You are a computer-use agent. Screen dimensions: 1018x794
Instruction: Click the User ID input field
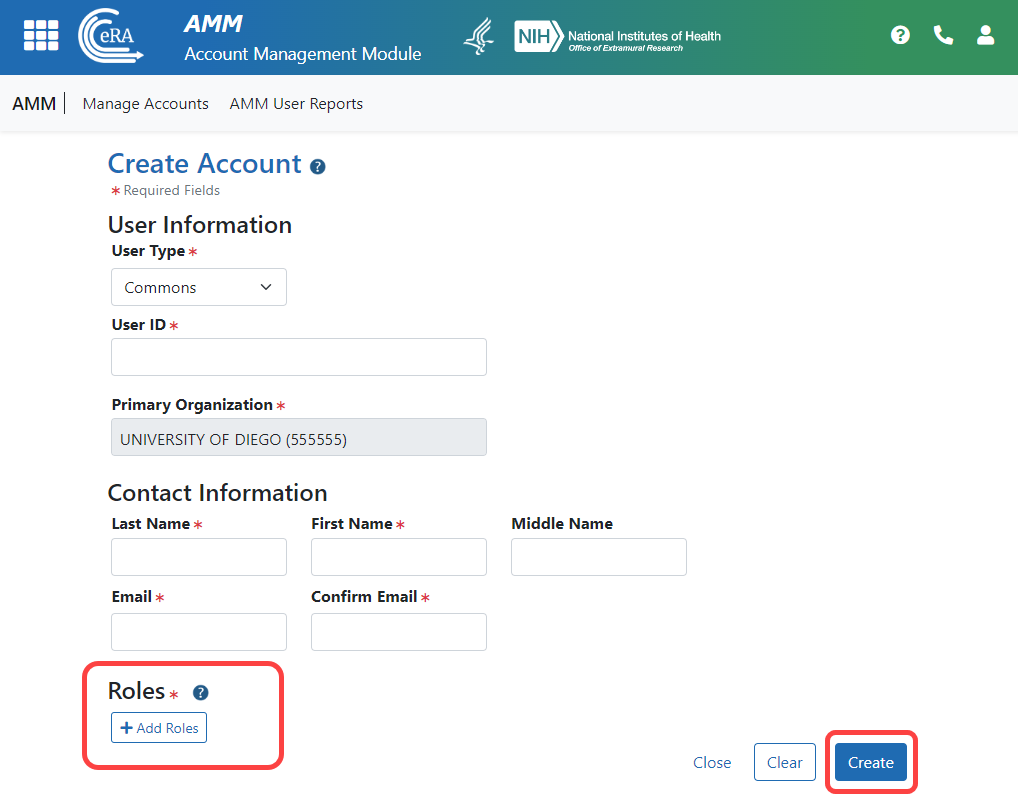(298, 357)
